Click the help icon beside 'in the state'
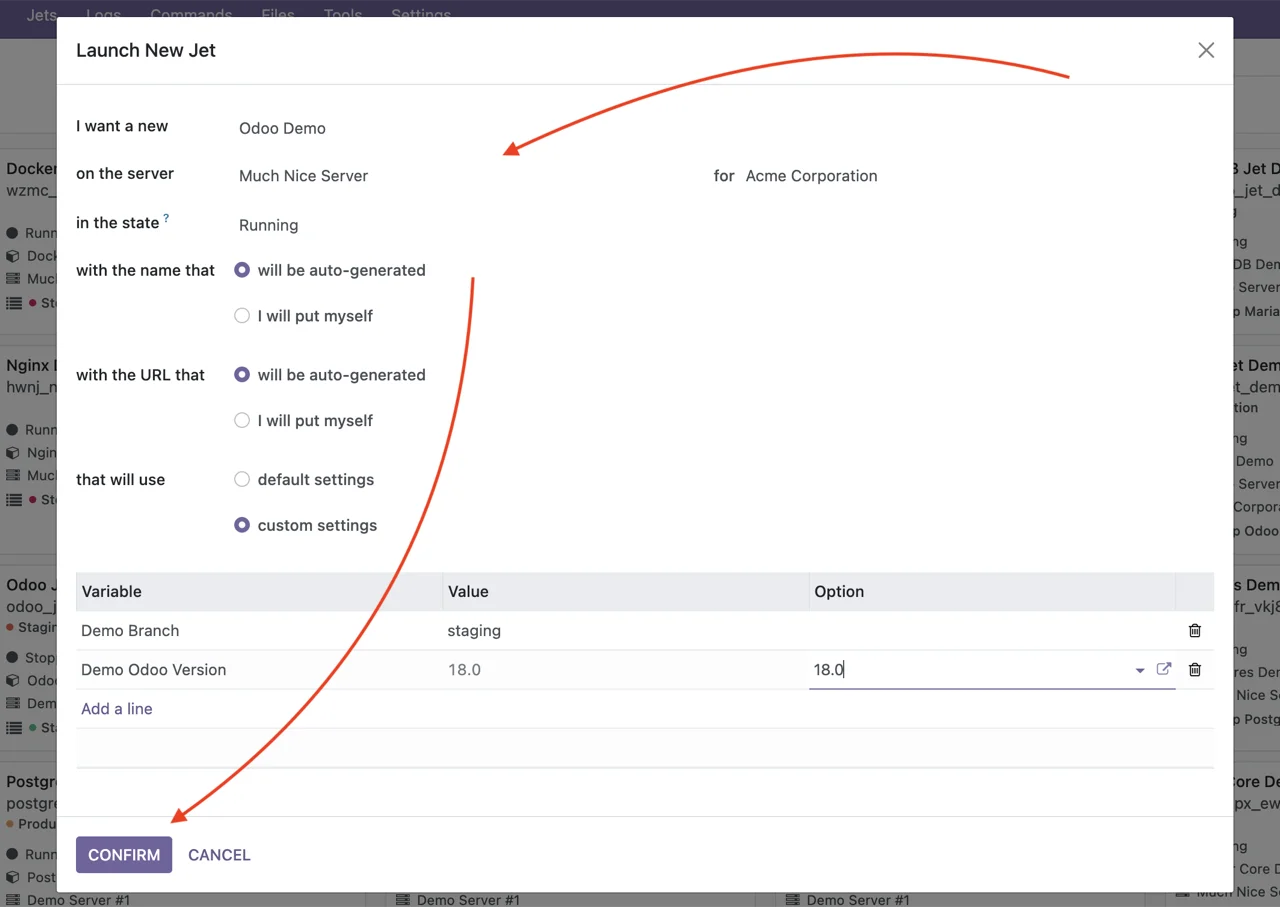Viewport: 1280px width, 907px height. tap(166, 218)
